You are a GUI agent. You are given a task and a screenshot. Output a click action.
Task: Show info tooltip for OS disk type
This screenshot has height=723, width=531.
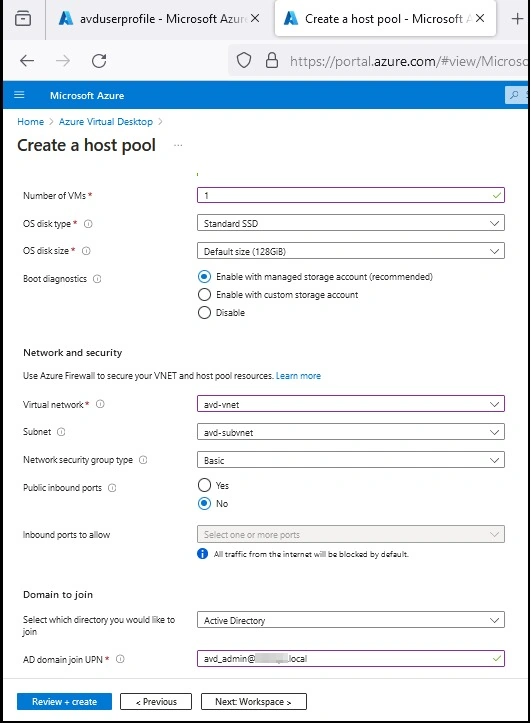pos(88,224)
